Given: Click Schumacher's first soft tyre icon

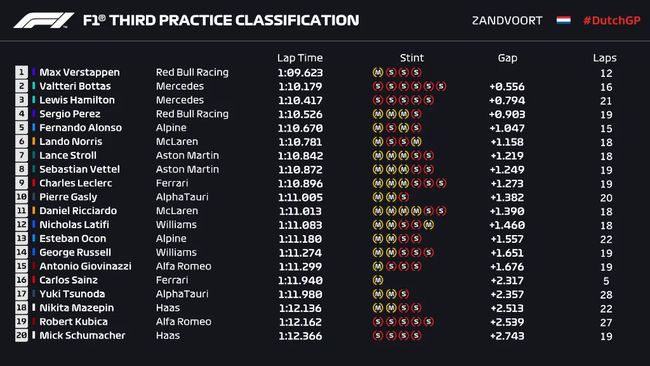Looking at the screenshot, I should click(x=378, y=335).
